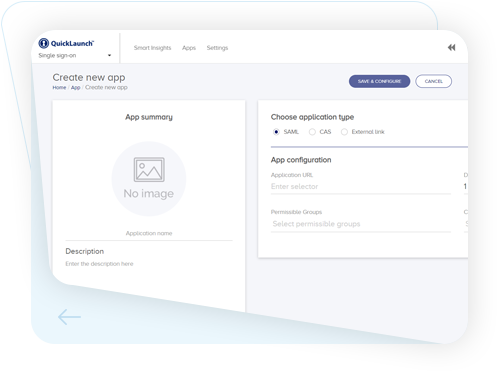Click the Choose application type heading
The width and height of the screenshot is (497, 372).
tap(312, 117)
